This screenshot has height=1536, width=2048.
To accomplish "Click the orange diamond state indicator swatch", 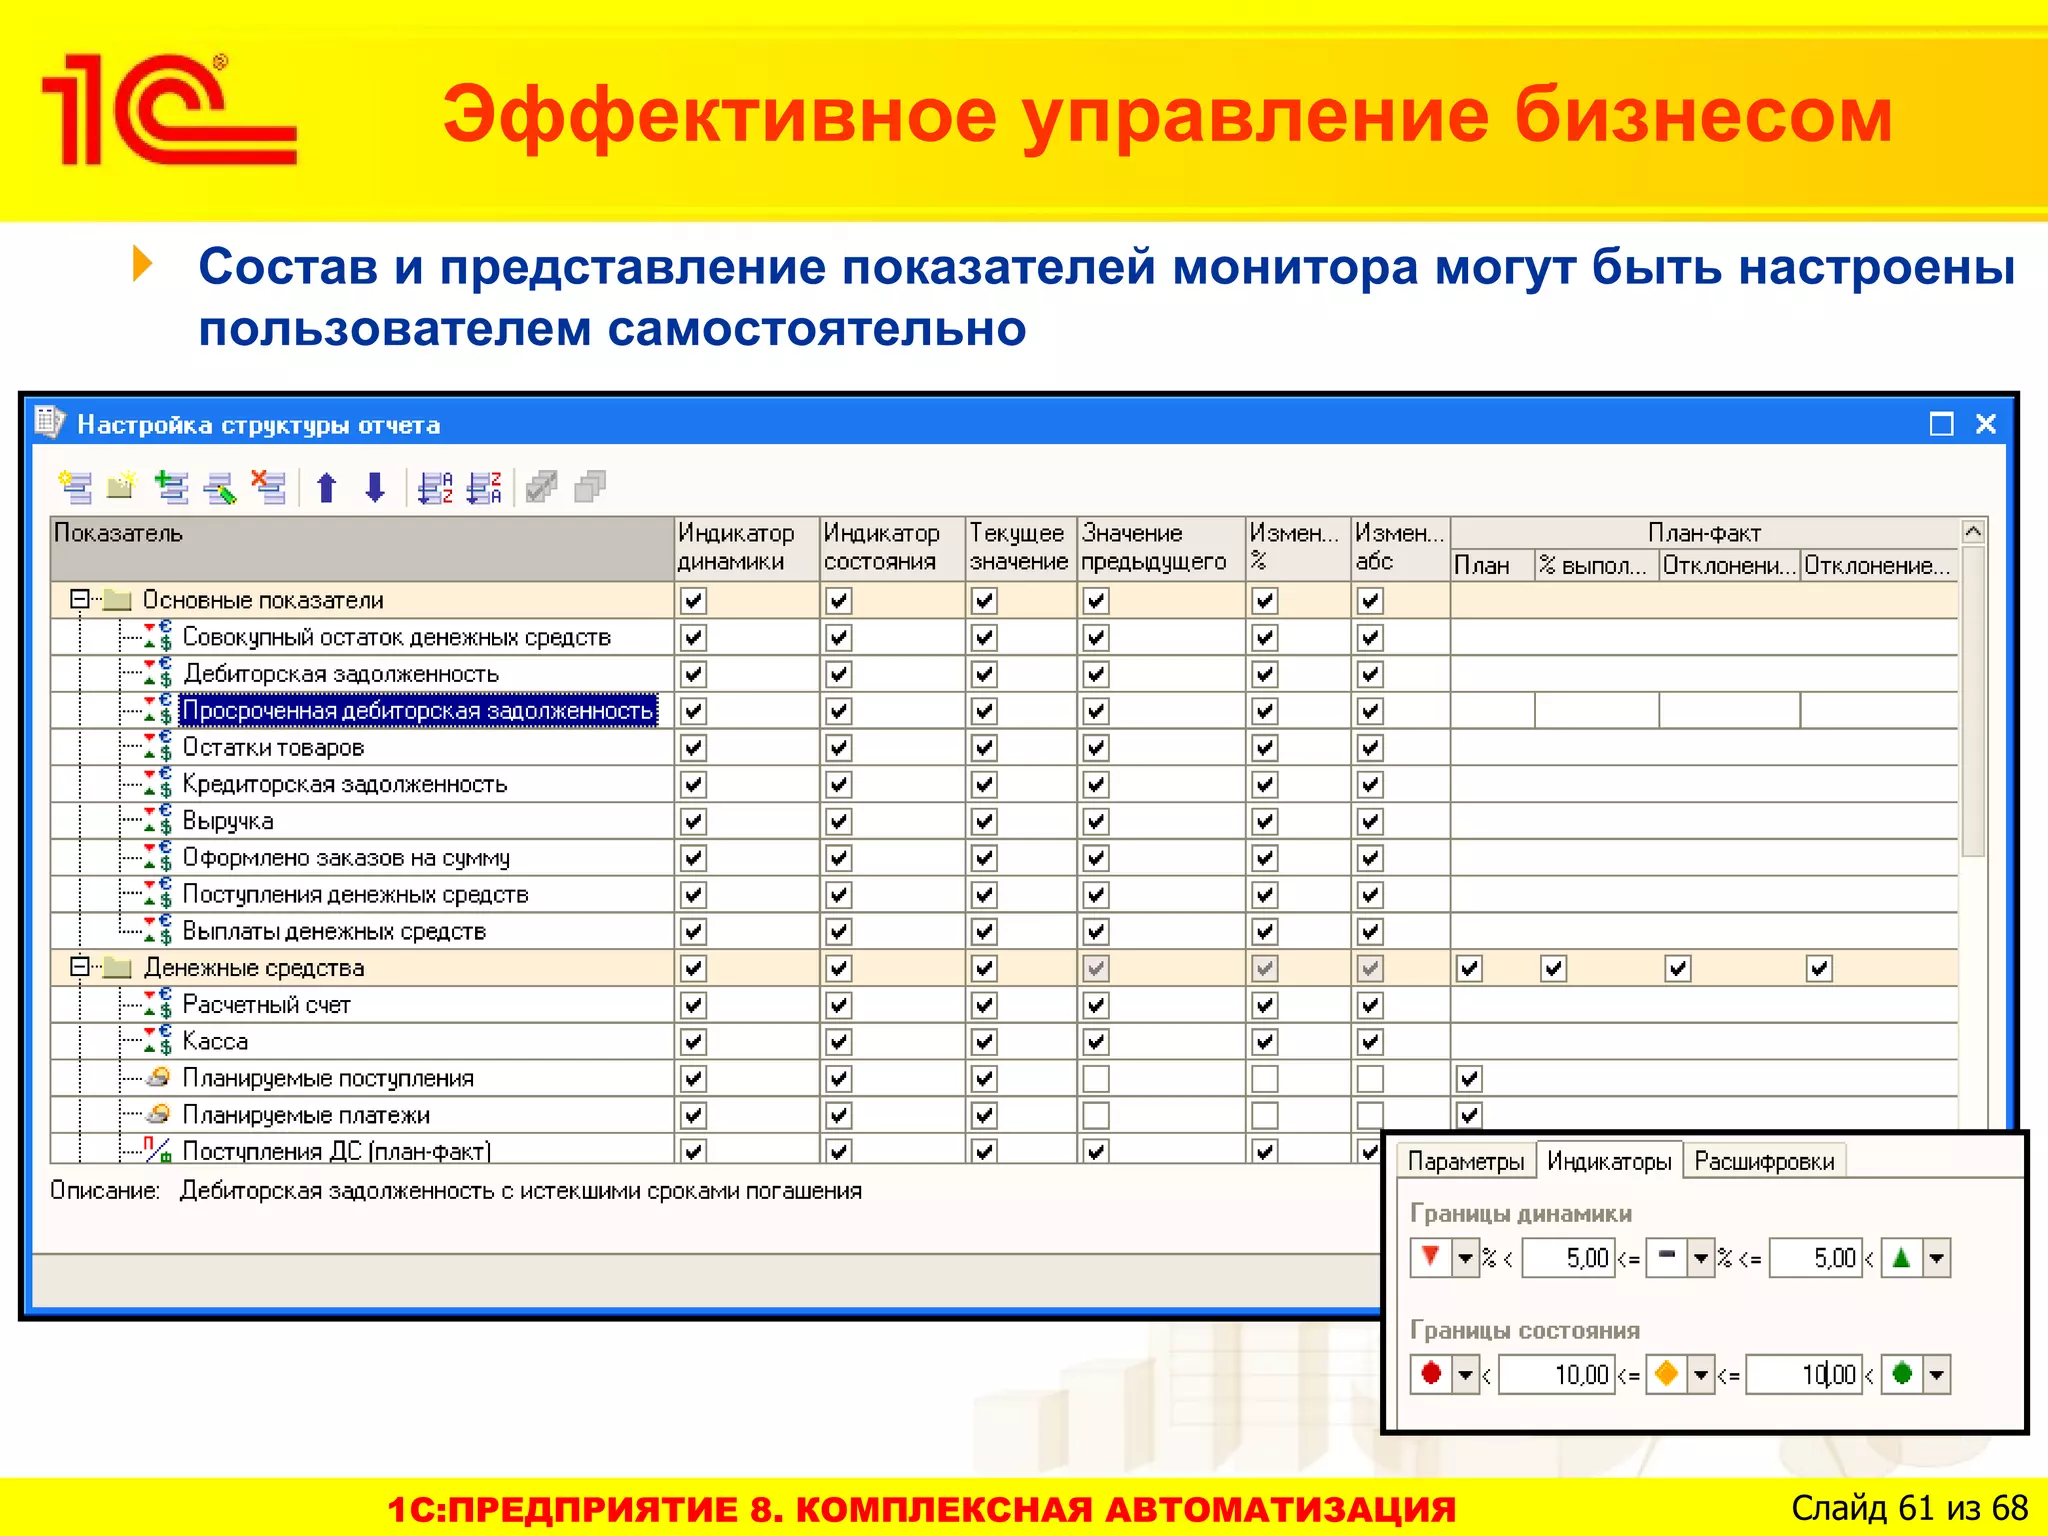I will [1666, 1375].
